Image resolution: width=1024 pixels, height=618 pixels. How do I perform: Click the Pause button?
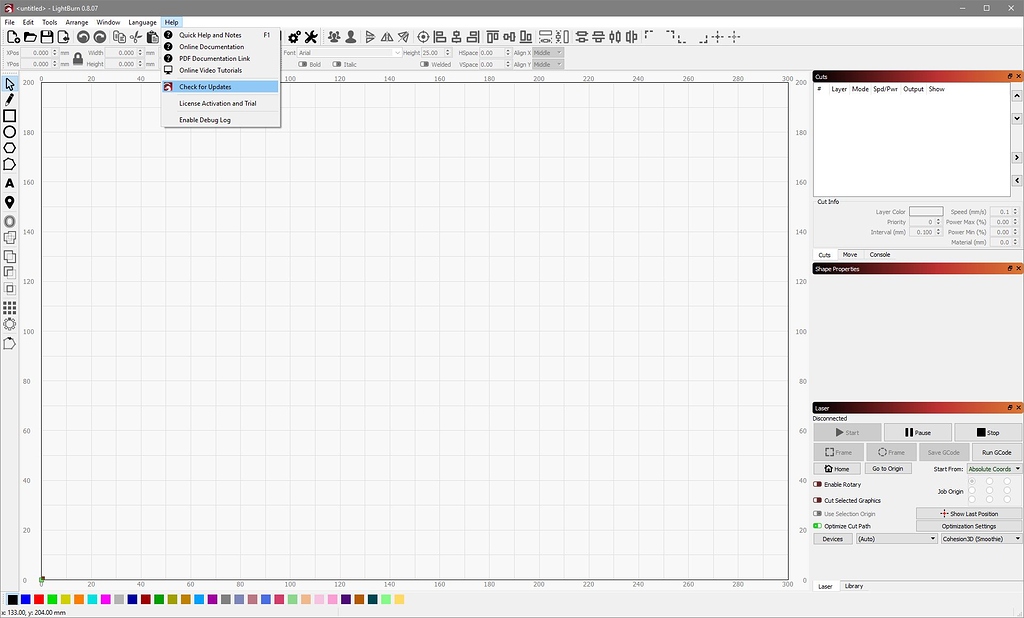[918, 432]
